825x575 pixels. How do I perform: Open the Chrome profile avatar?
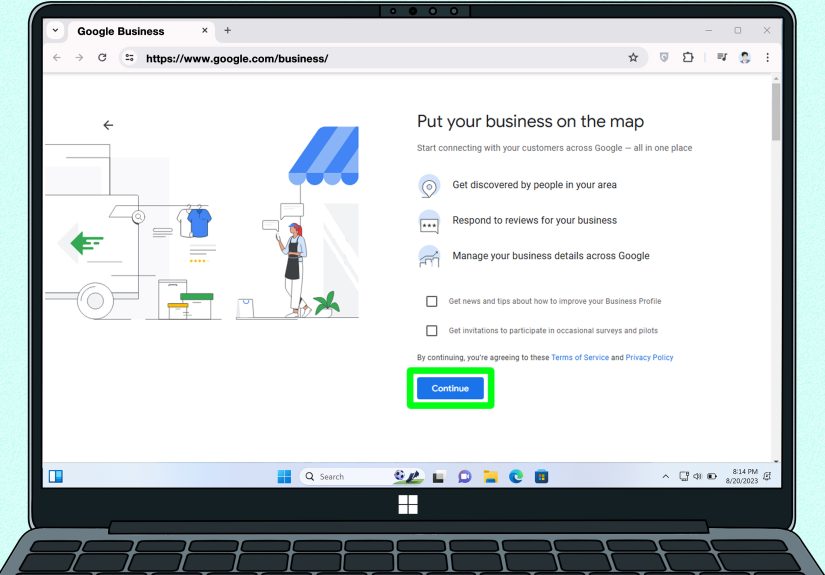[744, 57]
